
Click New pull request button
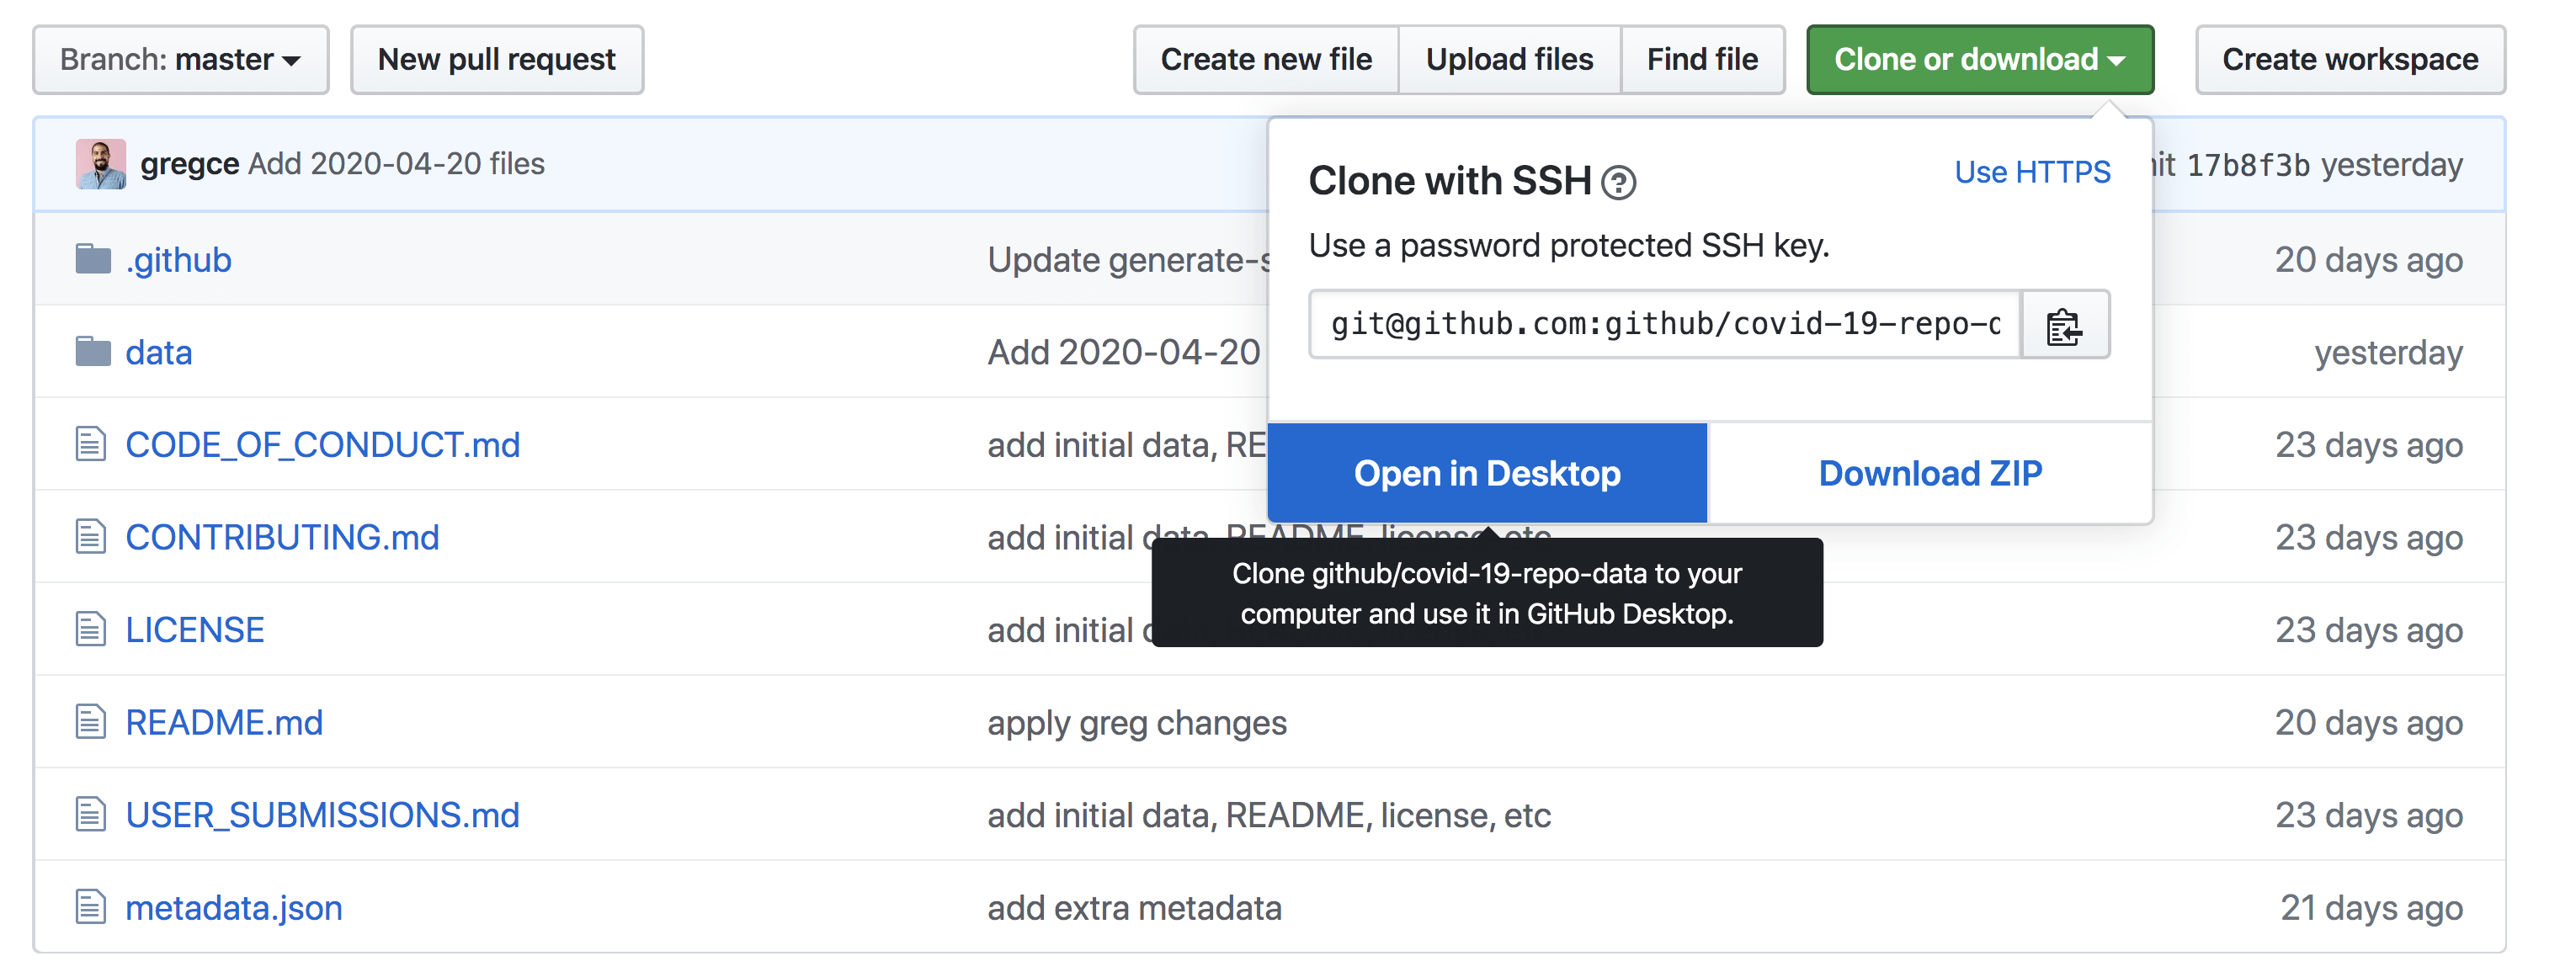point(497,60)
